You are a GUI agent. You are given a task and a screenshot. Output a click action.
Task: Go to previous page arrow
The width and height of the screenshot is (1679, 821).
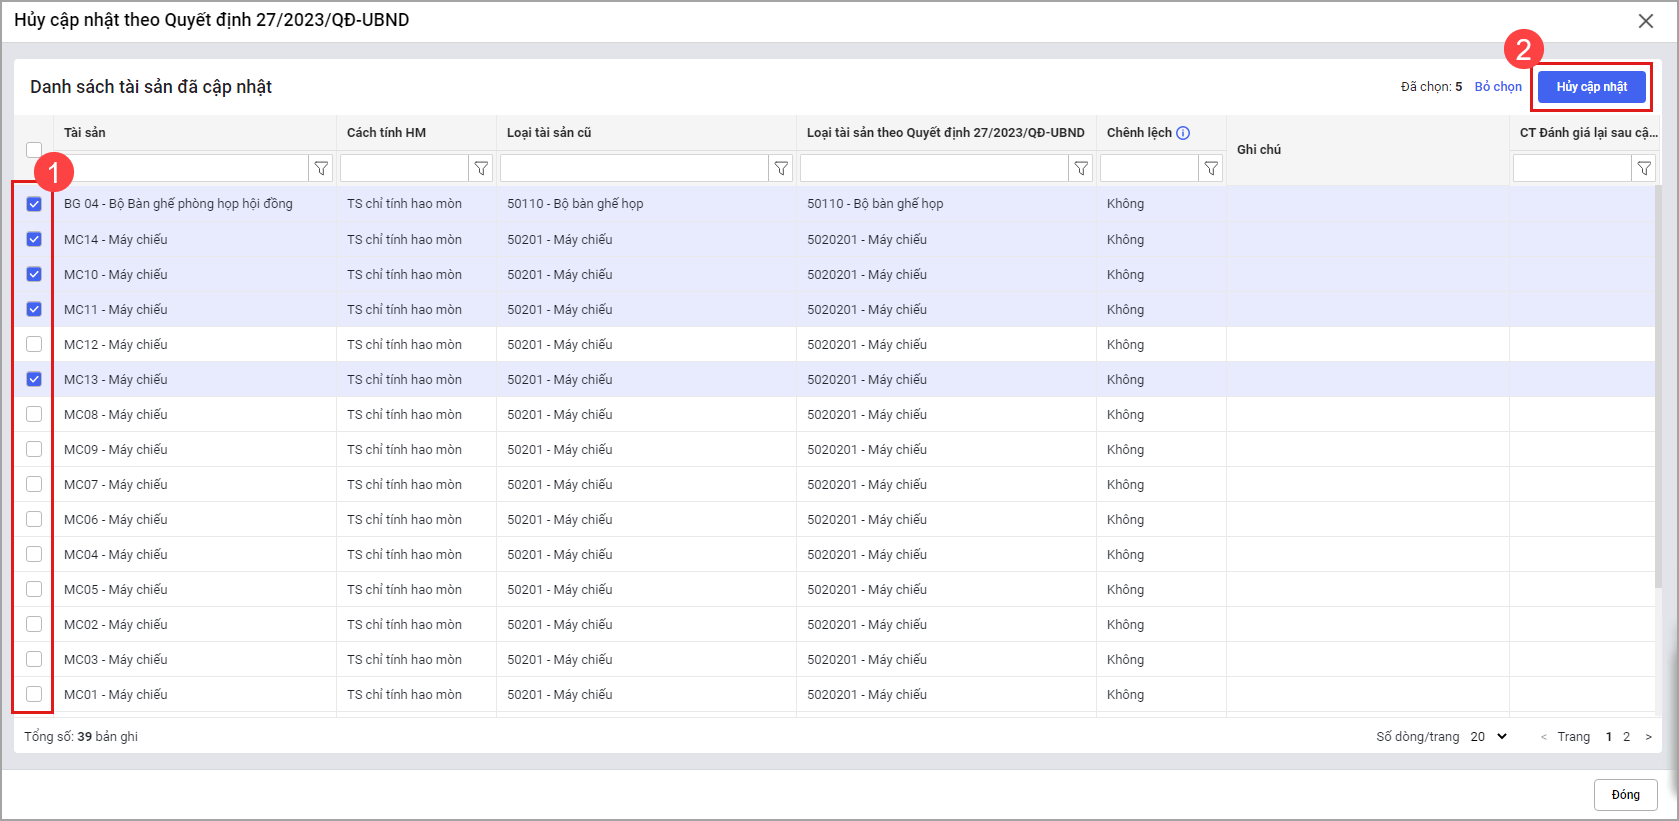point(1544,737)
